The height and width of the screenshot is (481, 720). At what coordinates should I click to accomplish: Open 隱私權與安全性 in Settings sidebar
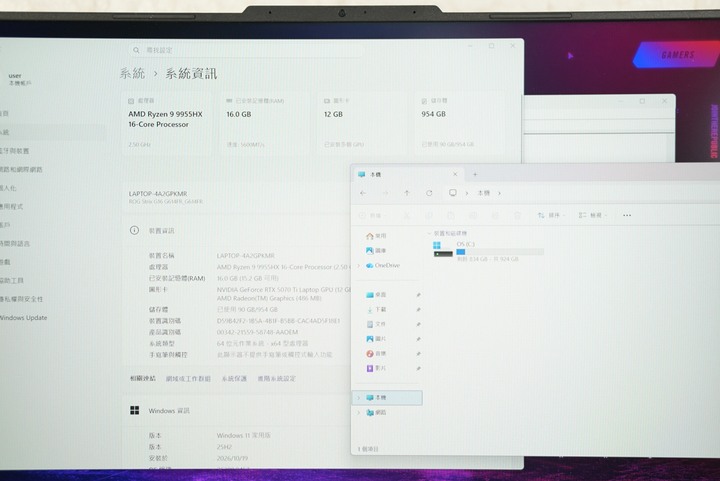pyautogui.click(x=22, y=299)
